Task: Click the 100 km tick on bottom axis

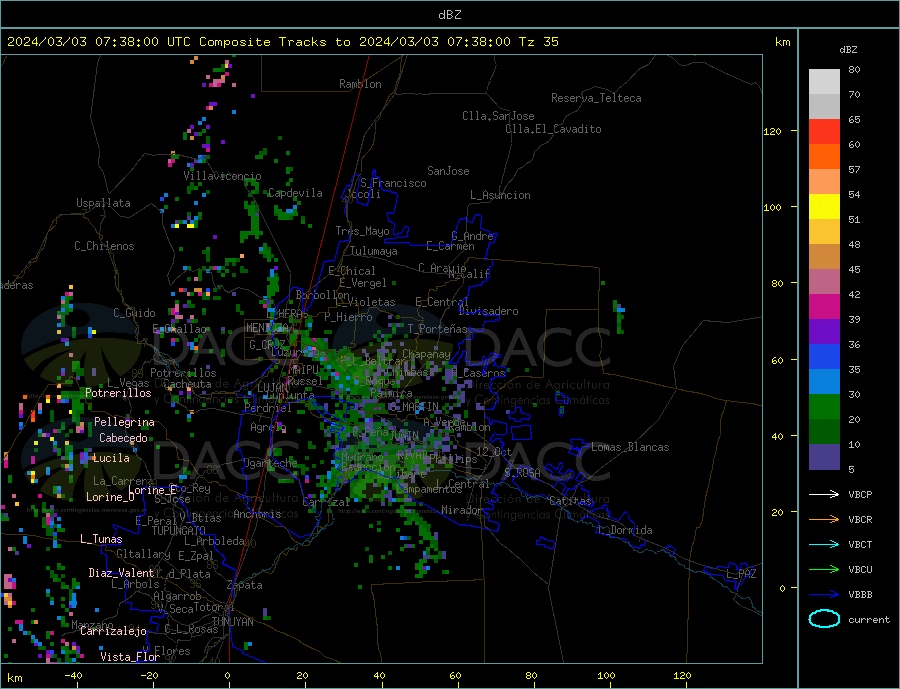Action: click(607, 676)
